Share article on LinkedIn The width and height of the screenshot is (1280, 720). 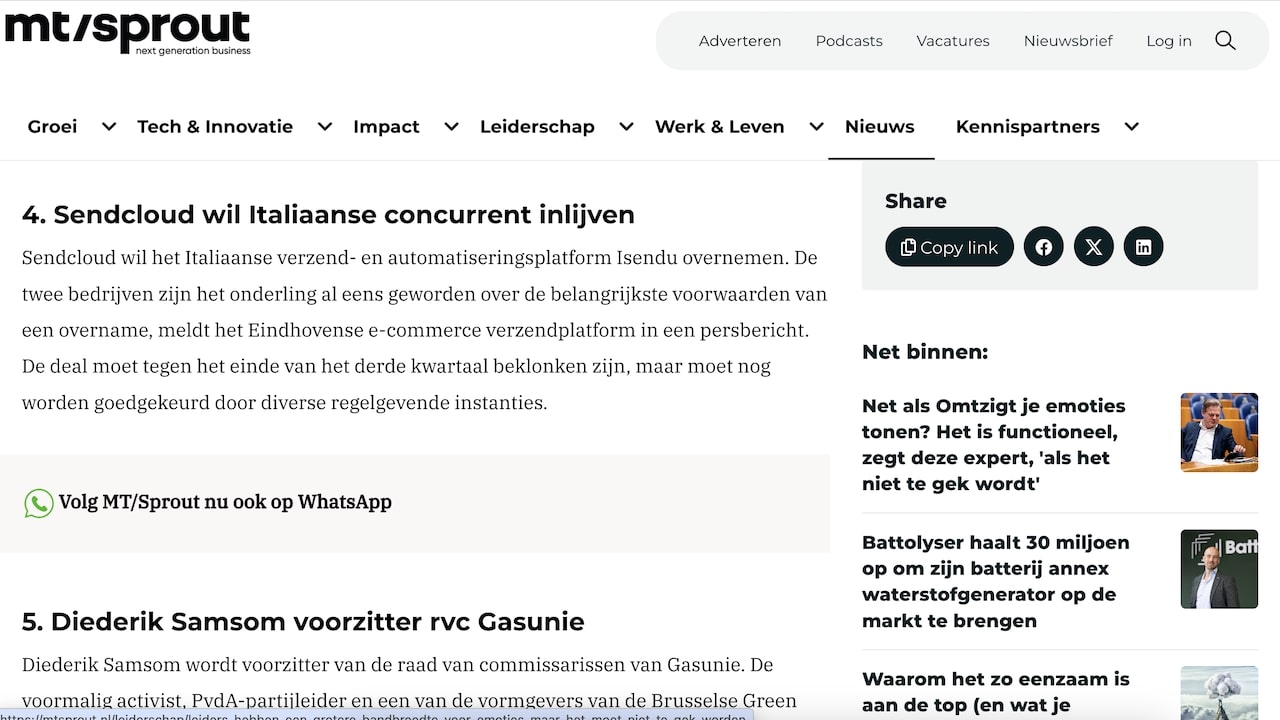tap(1144, 247)
